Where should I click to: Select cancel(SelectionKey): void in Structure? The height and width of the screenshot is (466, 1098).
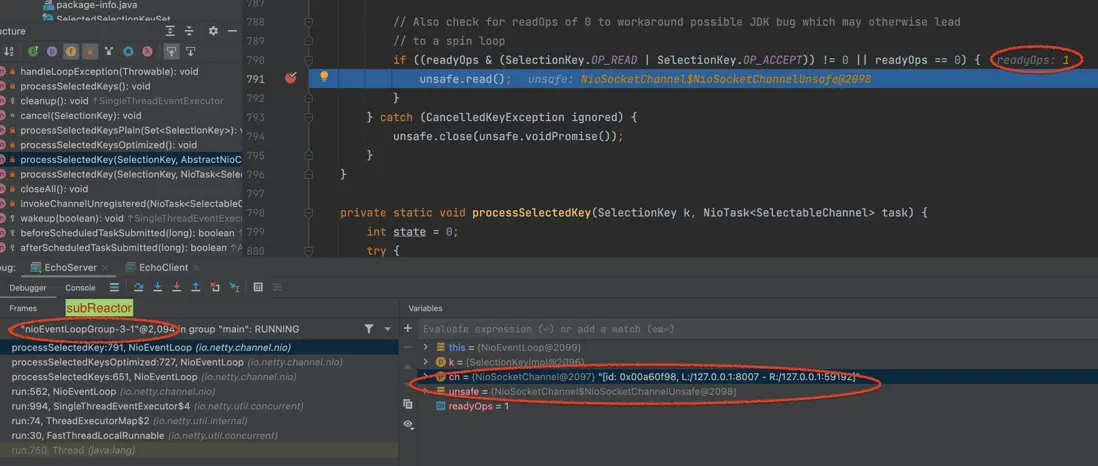coord(81,116)
